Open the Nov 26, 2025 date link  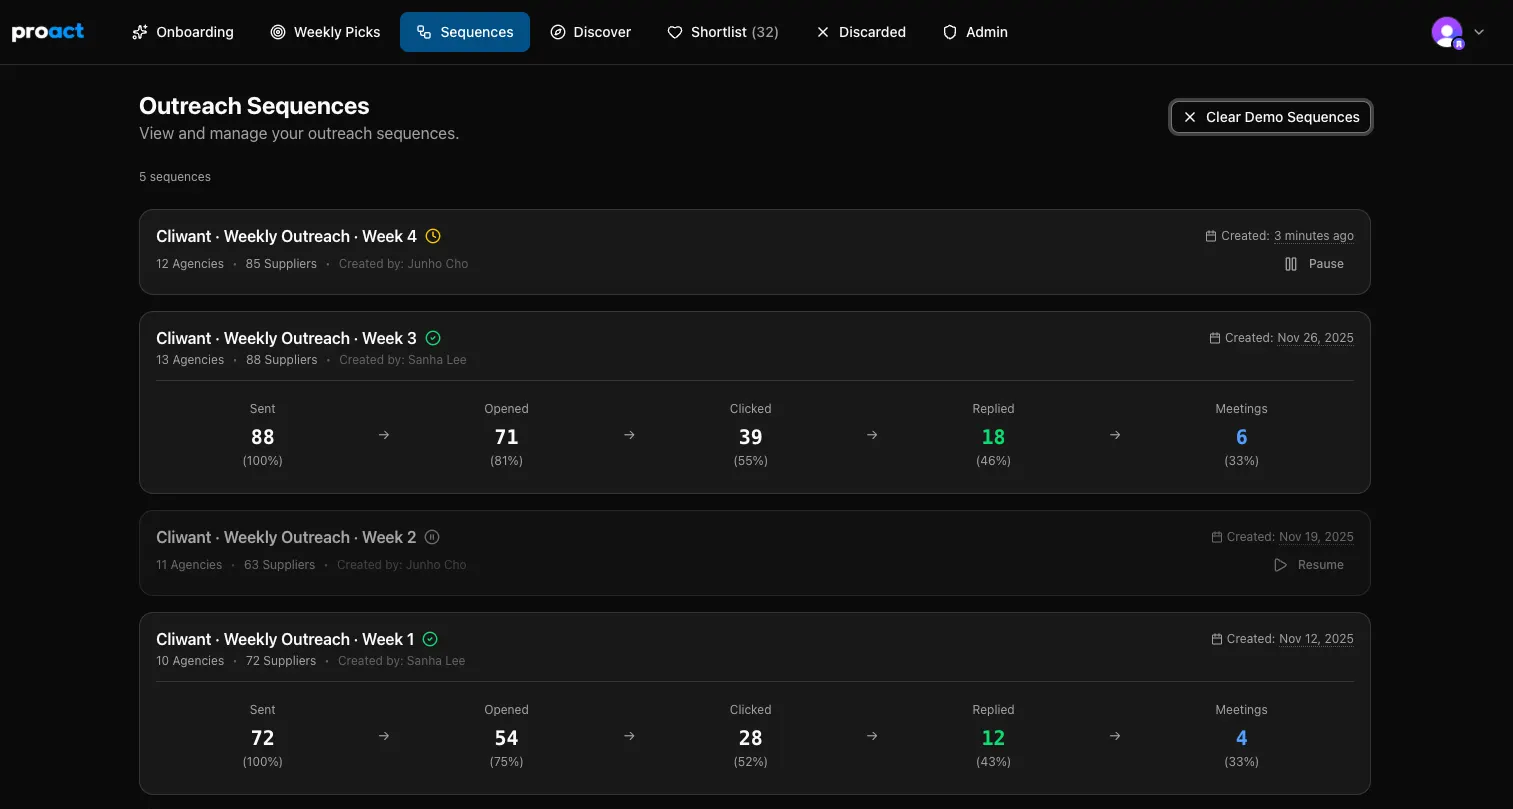(1315, 338)
